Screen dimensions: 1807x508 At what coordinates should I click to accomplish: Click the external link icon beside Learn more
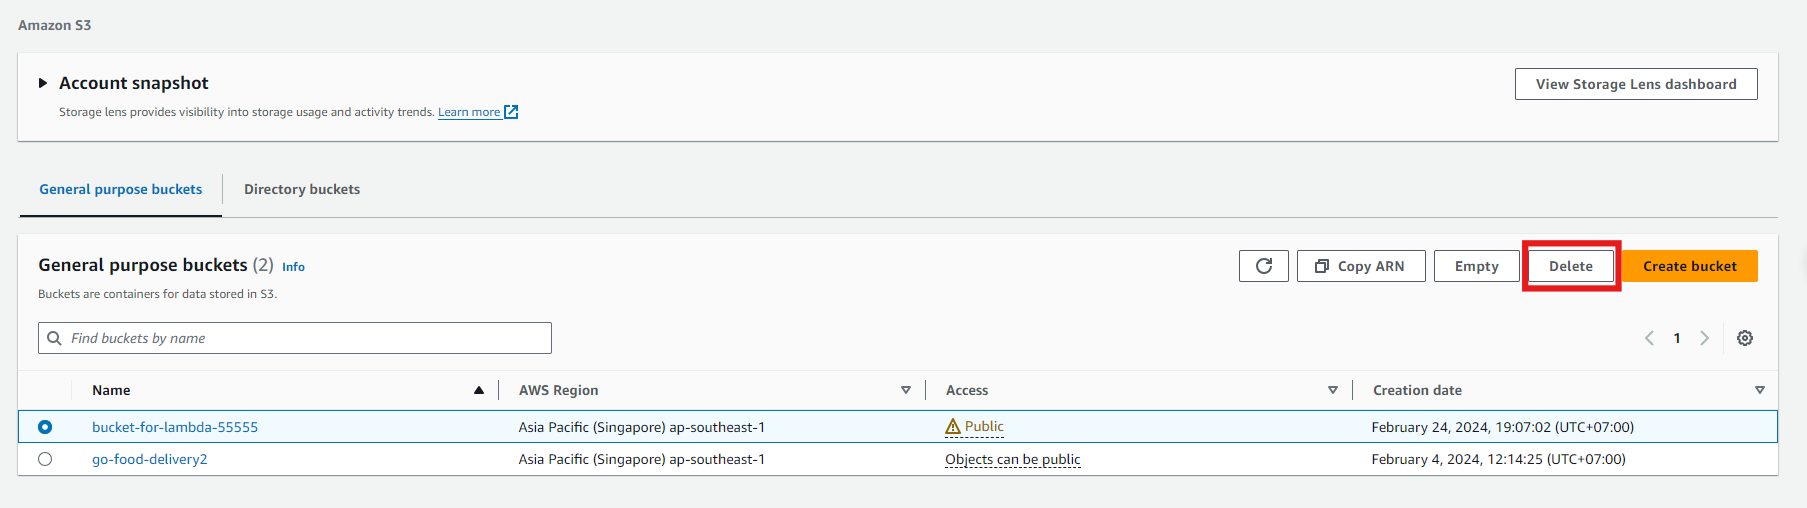pos(511,112)
